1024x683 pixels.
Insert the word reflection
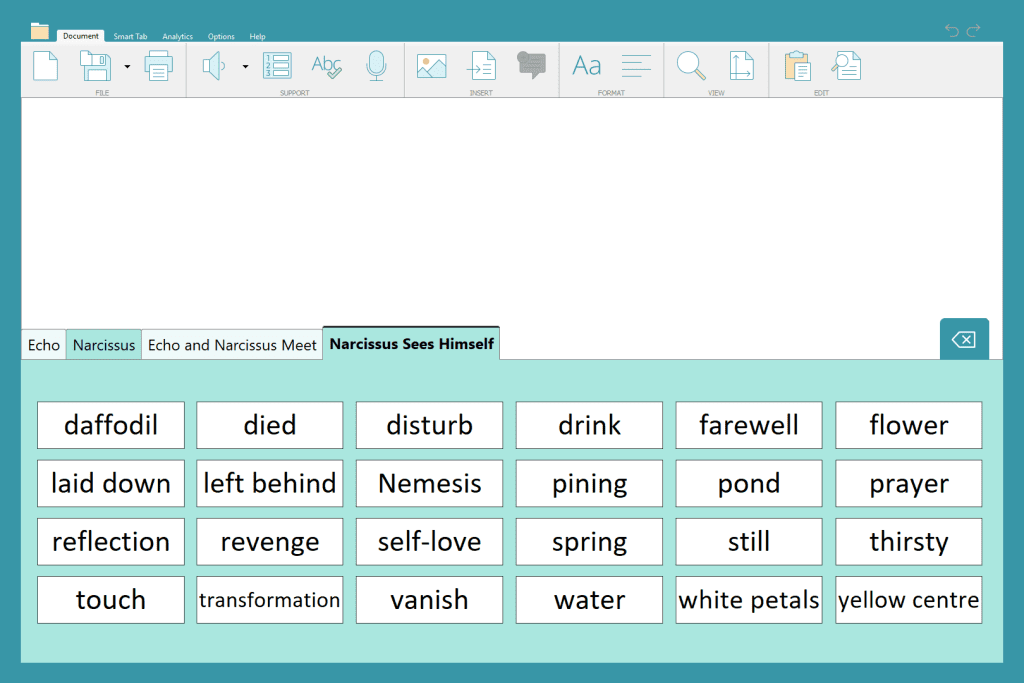[111, 541]
